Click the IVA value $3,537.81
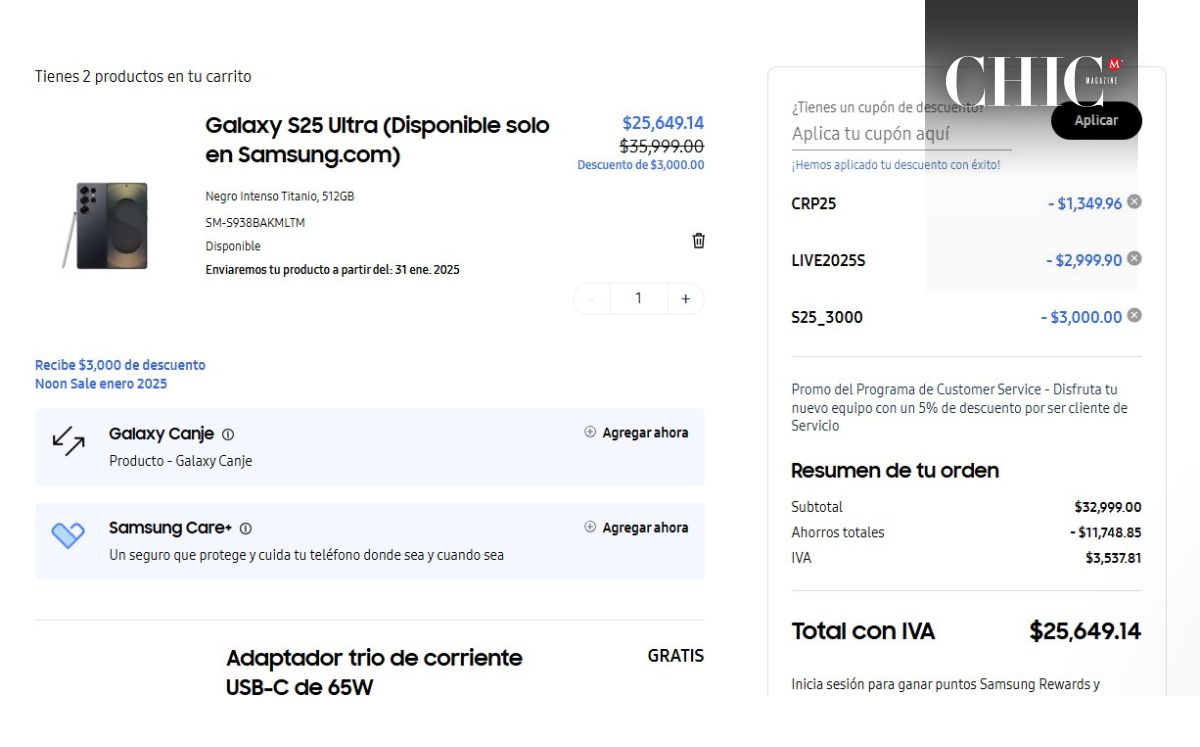Viewport: 1200px width, 747px height. tap(1113, 558)
